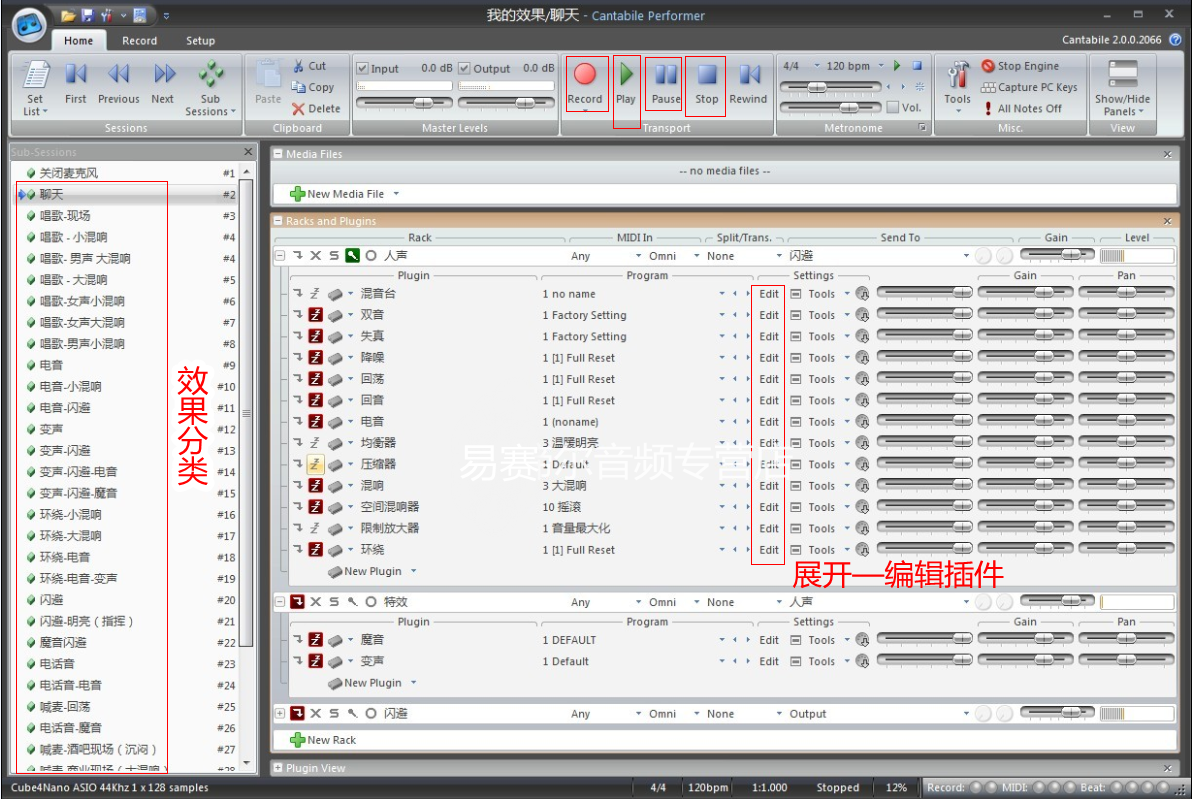The width and height of the screenshot is (1192, 799).
Task: Open the Tools menu in Misc group
Action: 957,87
